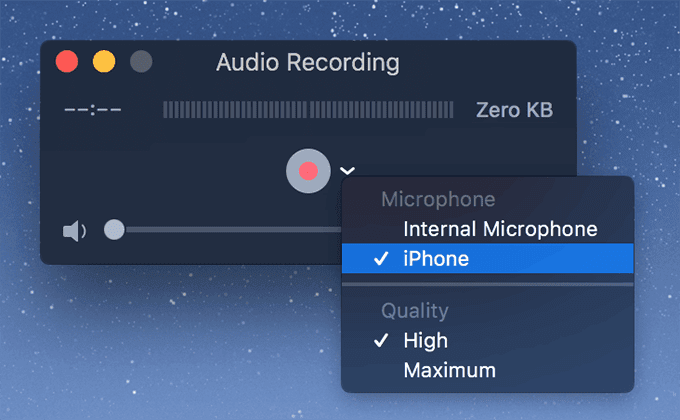Set recording quality to High

click(487, 341)
